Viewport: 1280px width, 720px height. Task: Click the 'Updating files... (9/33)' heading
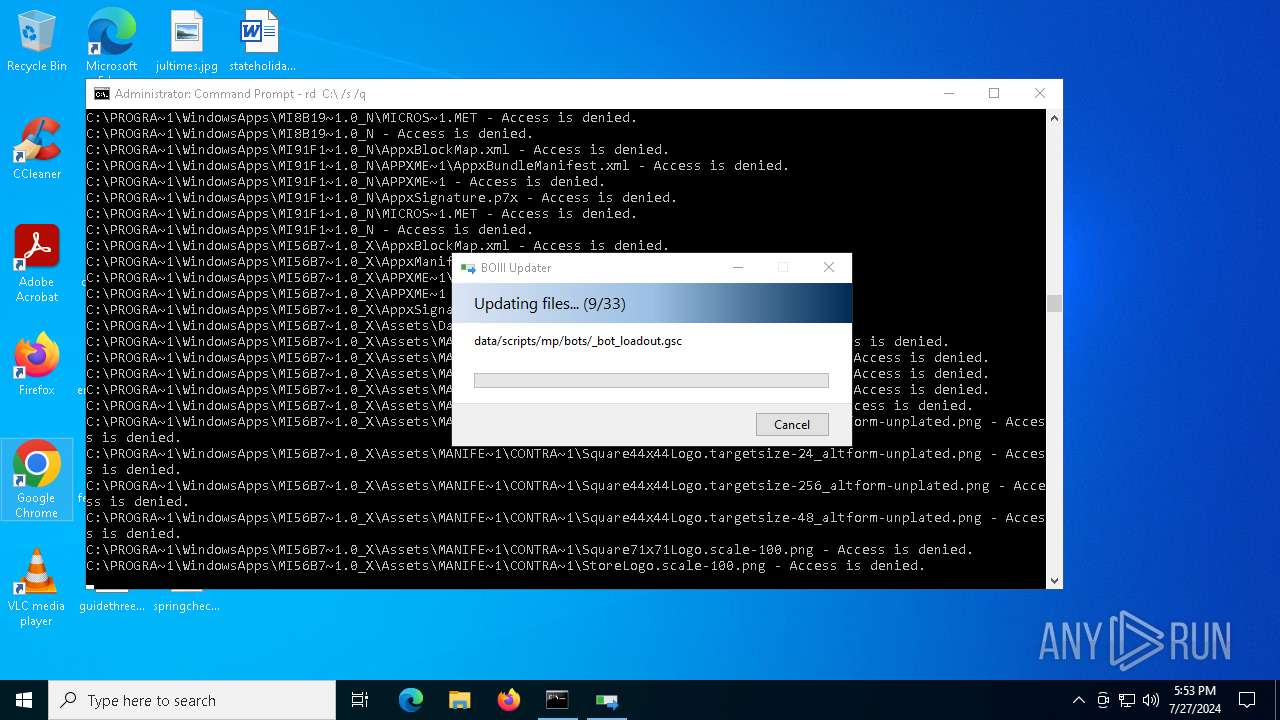[549, 304]
